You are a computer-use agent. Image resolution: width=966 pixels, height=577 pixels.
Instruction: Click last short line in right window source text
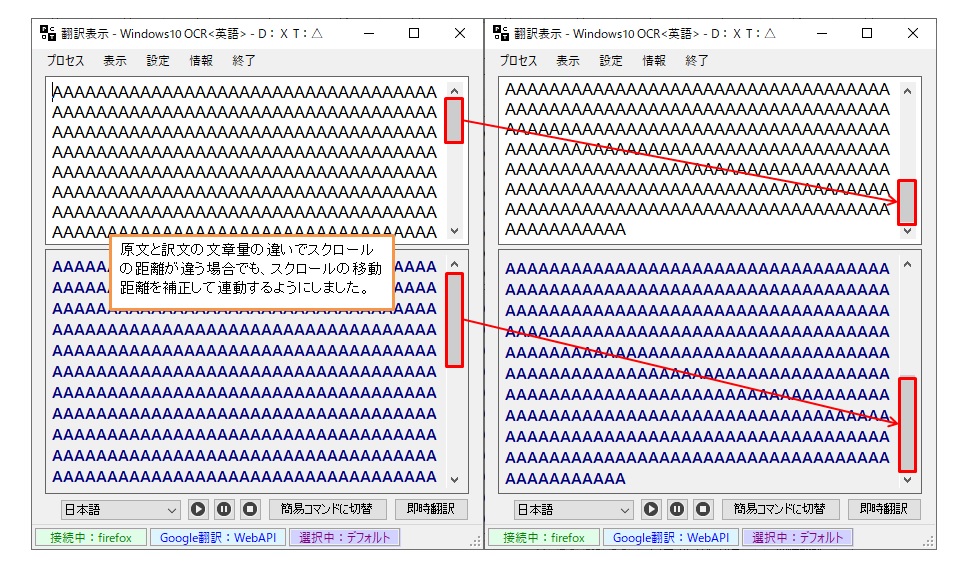pos(566,229)
